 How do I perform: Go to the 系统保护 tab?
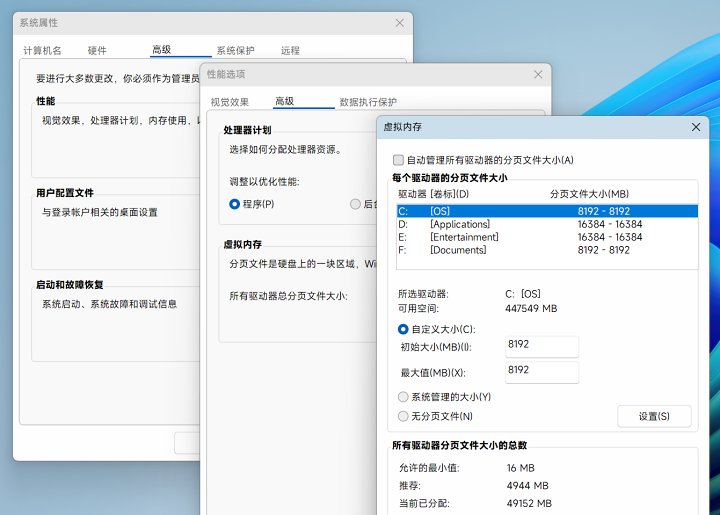coord(235,50)
